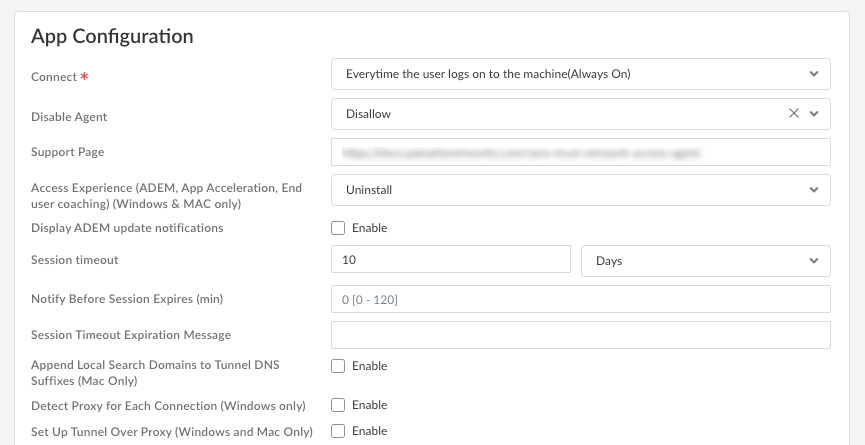Viewport: 865px width, 445px height.
Task: Open the Disable Agent dropdown arrow
Action: (x=814, y=114)
